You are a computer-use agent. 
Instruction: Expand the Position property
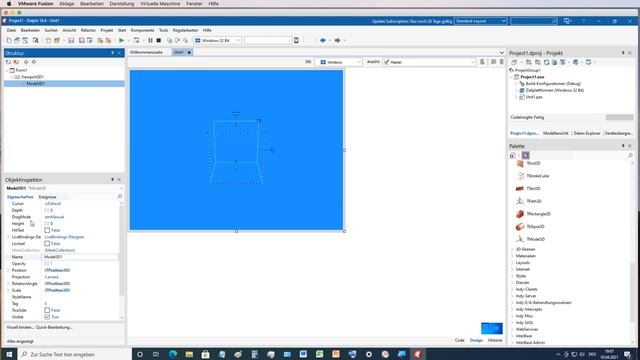coord(8,270)
